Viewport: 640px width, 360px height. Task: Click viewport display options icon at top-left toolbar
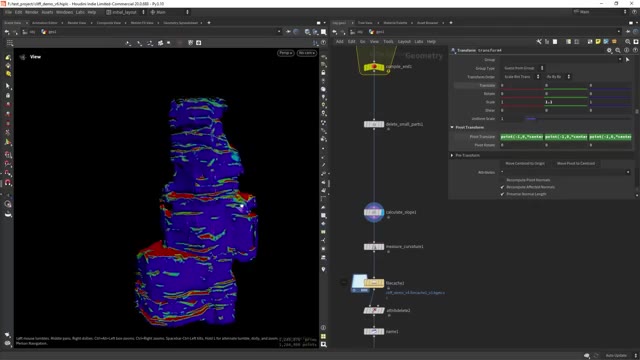10,43
